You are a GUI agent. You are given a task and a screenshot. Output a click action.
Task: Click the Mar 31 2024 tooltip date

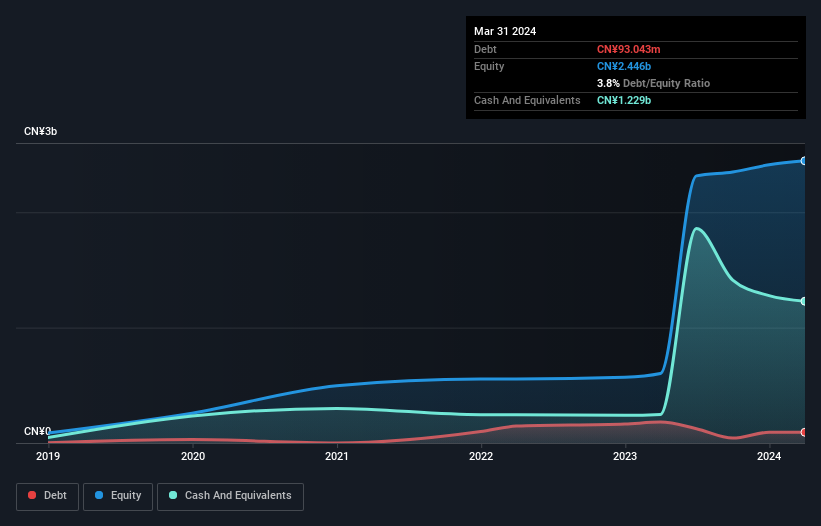coord(505,31)
